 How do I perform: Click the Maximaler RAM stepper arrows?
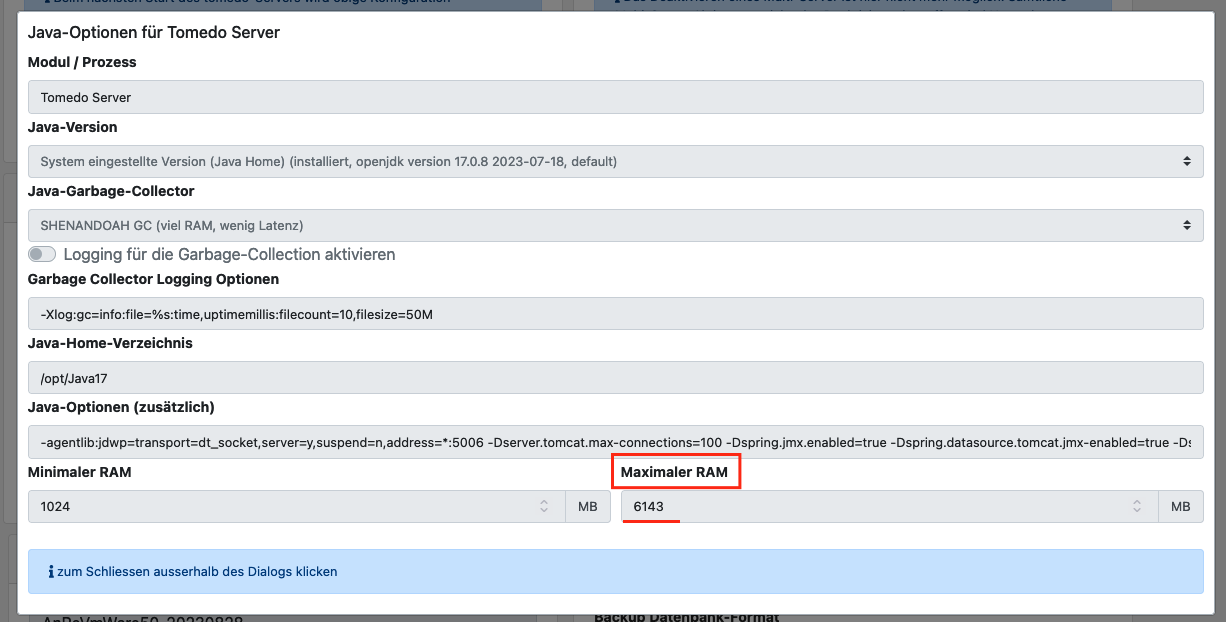(x=1136, y=507)
